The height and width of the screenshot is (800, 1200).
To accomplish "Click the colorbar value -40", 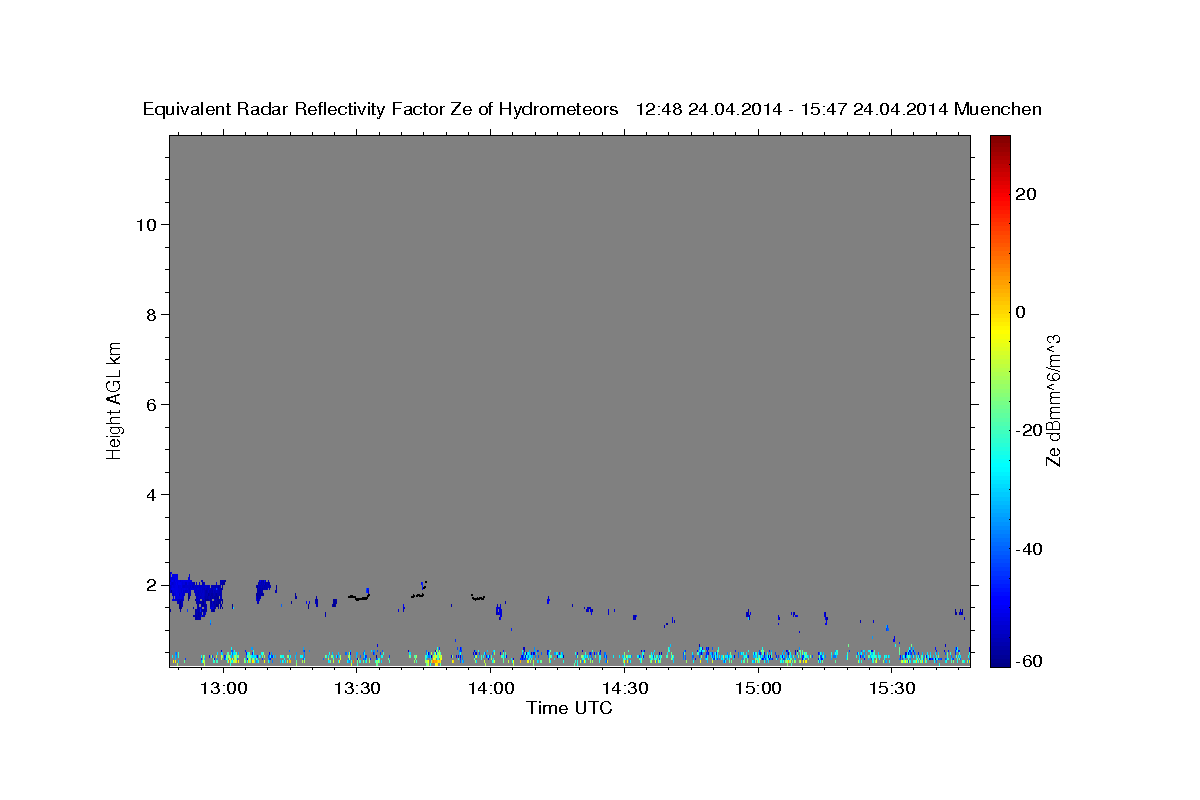I will pos(1030,549).
